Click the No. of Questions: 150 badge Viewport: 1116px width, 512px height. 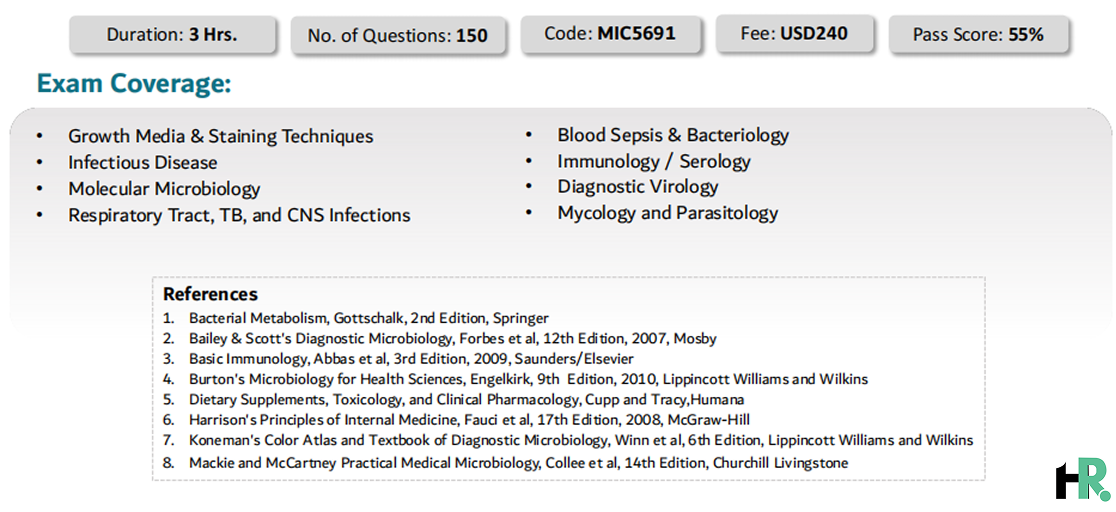(x=398, y=36)
